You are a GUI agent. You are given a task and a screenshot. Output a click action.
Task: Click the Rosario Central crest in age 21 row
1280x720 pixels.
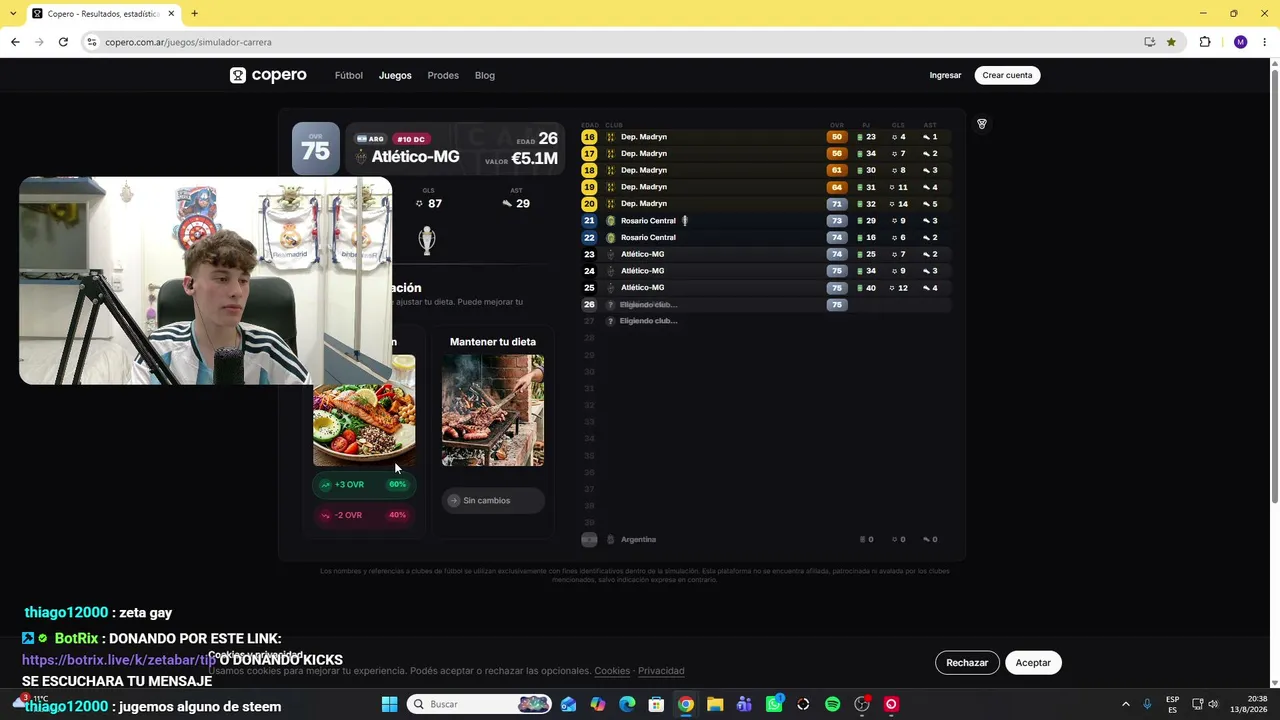[611, 221]
